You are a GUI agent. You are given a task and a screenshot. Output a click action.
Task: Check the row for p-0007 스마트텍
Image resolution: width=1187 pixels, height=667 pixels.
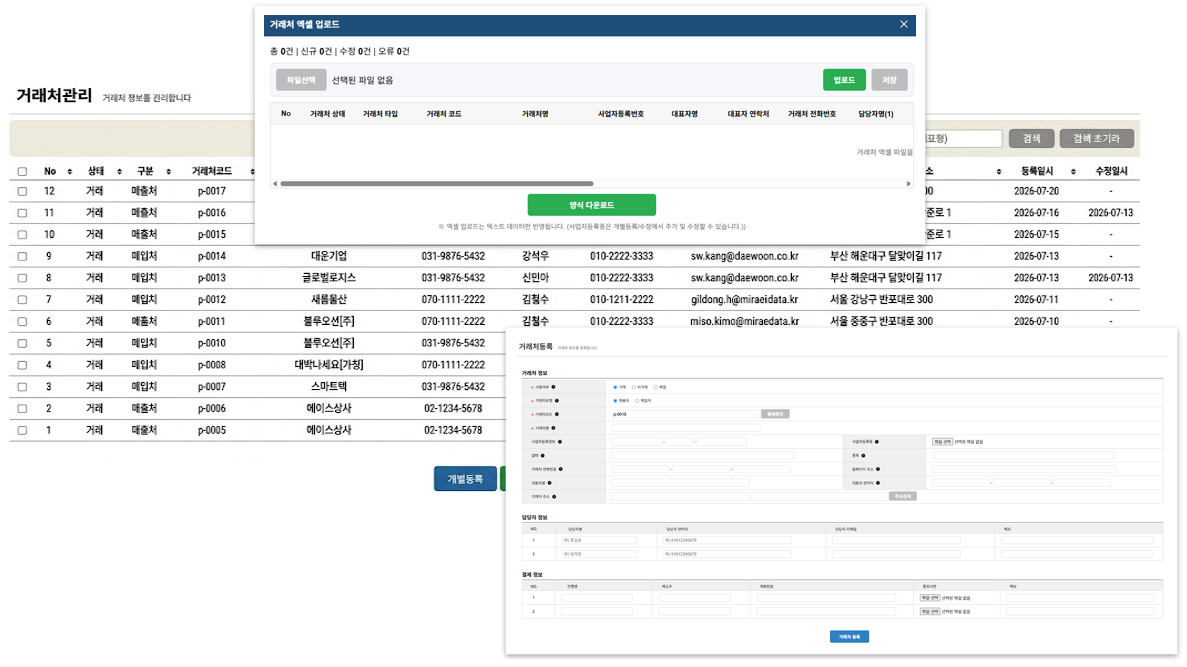point(22,387)
